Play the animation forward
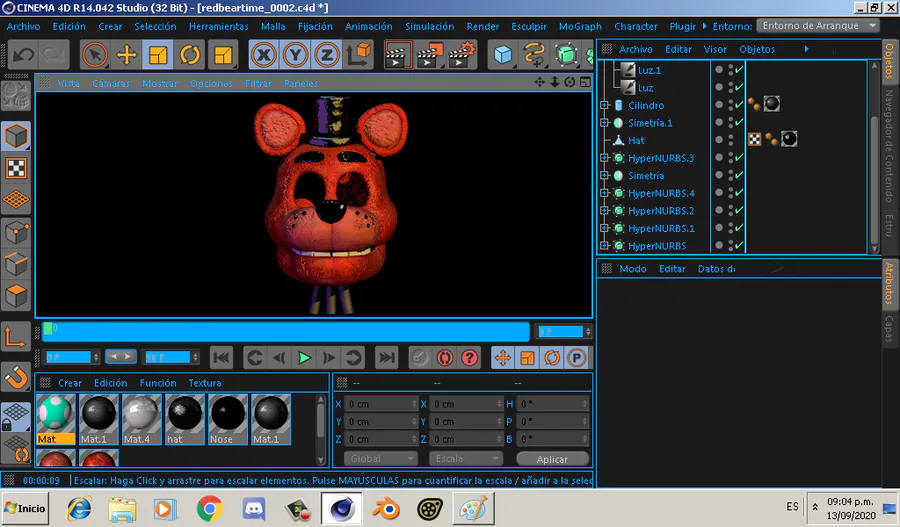 click(x=304, y=358)
